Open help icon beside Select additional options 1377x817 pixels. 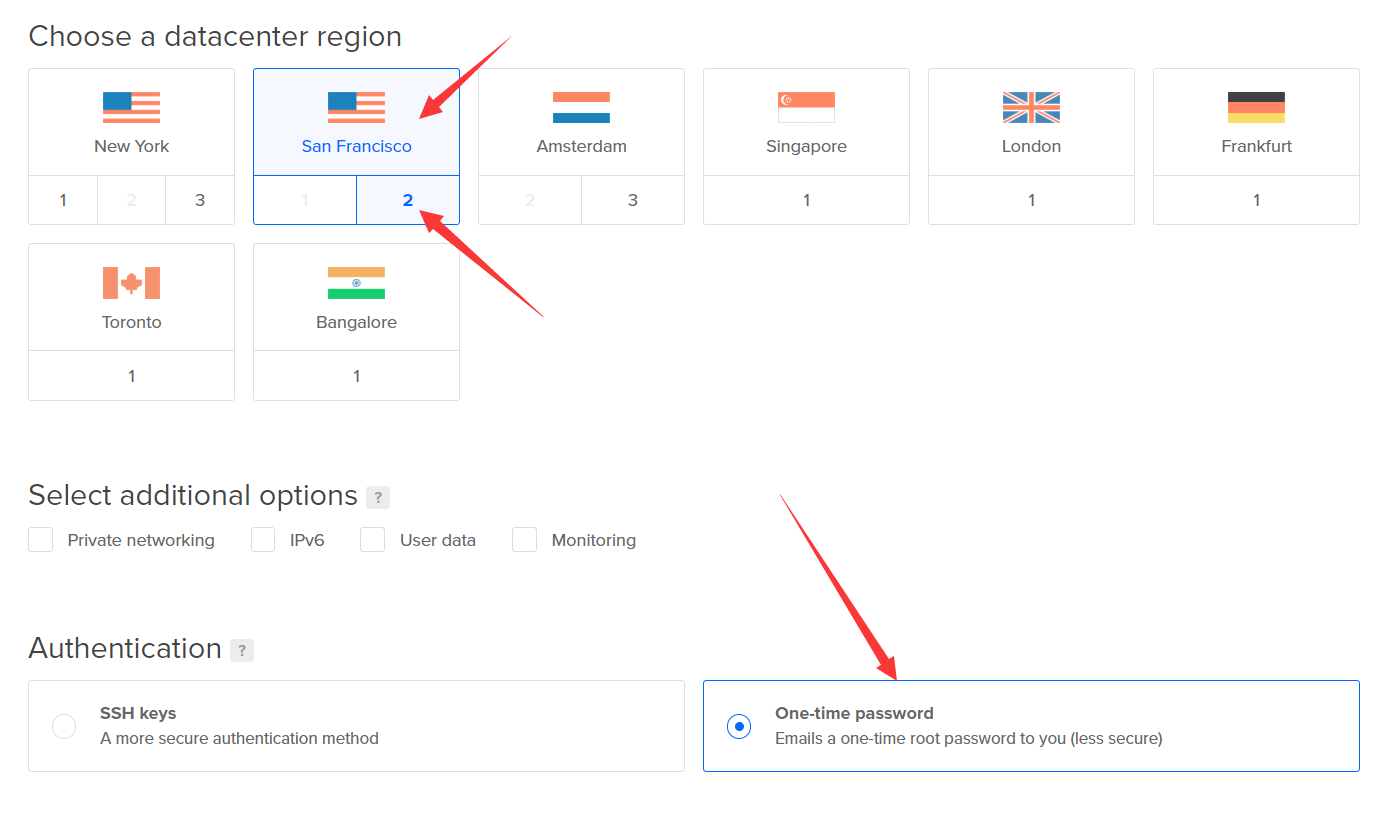[378, 497]
